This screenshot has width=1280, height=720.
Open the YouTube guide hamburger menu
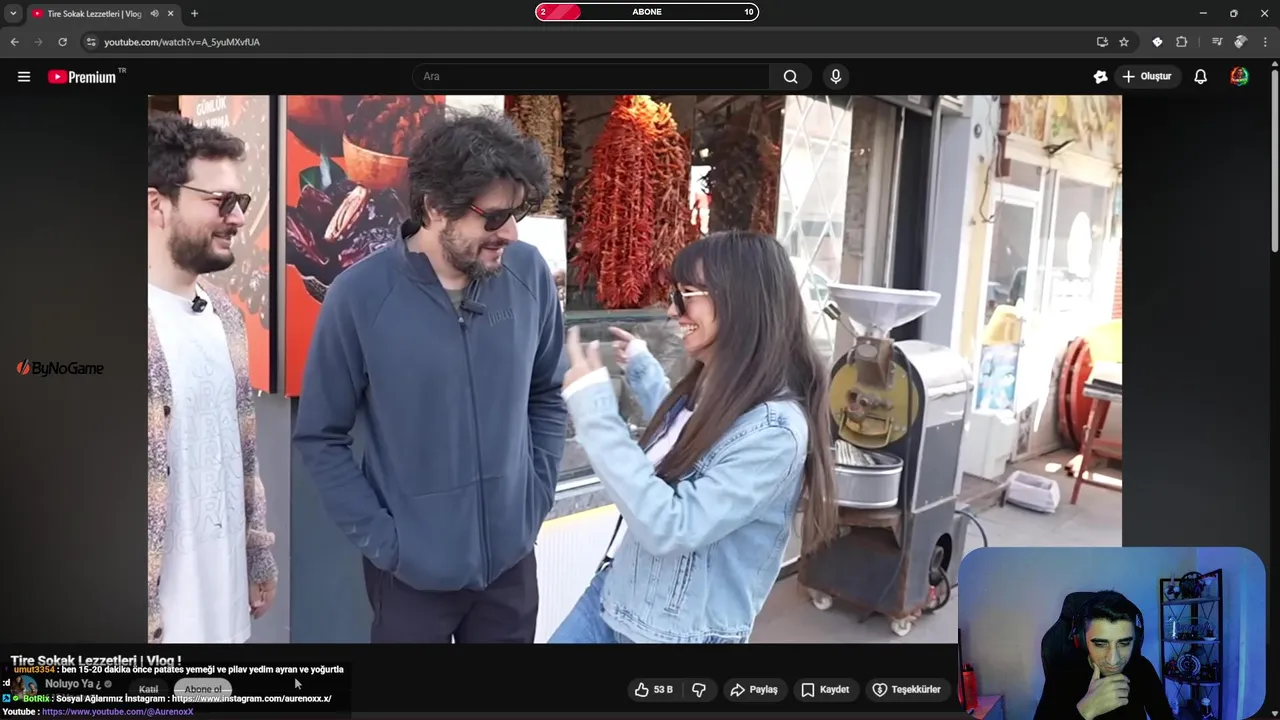pyautogui.click(x=24, y=77)
